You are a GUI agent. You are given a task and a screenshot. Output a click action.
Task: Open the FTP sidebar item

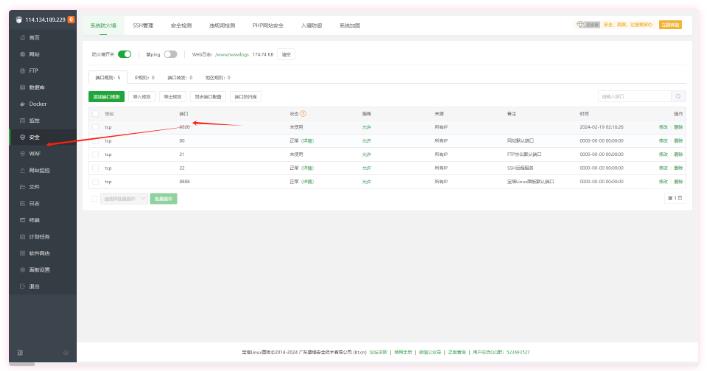[43, 71]
